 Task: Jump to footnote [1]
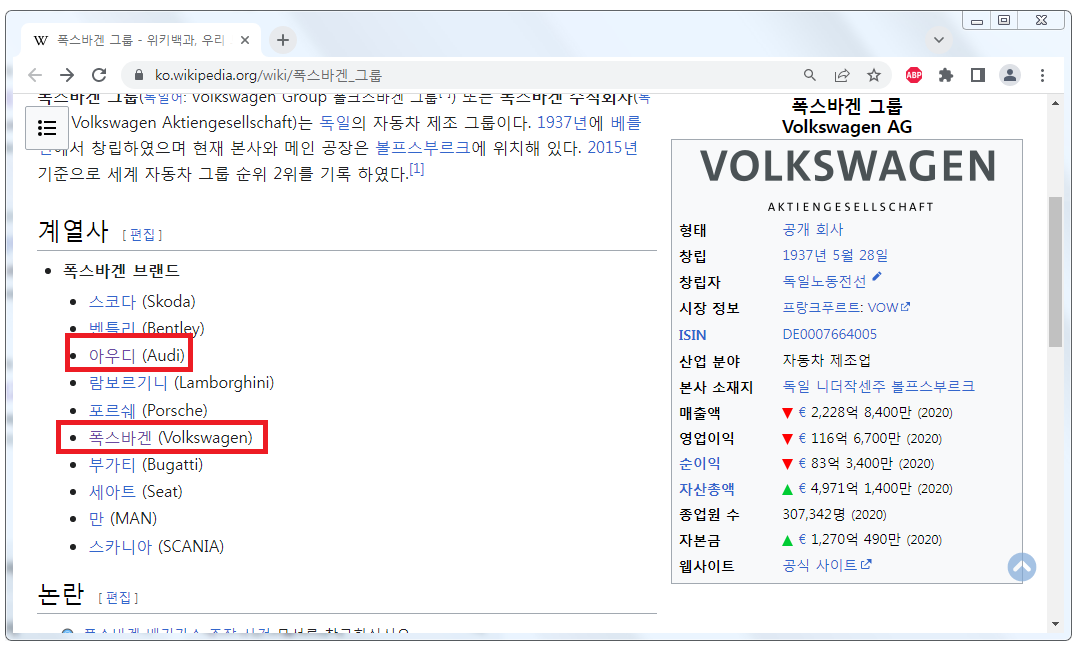click(x=417, y=169)
